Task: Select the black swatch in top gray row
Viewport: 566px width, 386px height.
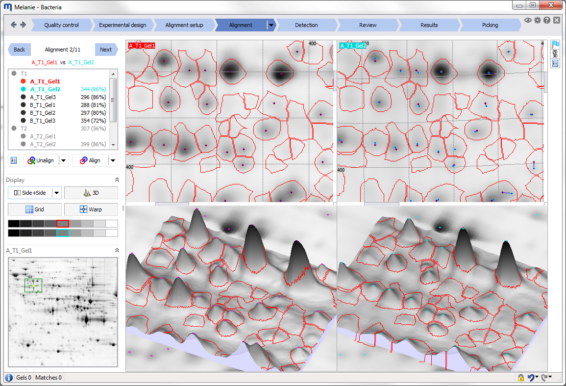Action: click(x=14, y=224)
